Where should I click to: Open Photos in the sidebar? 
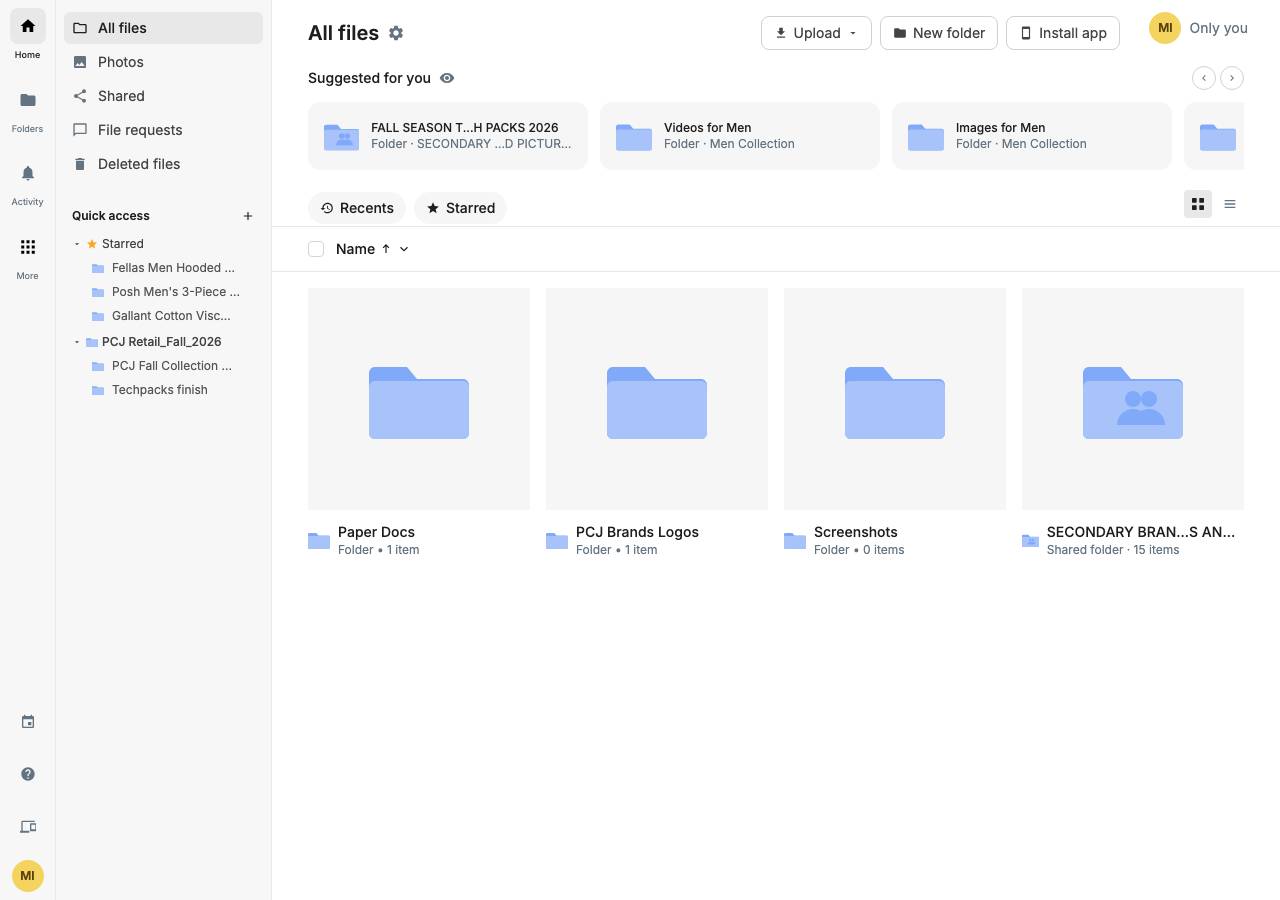(x=163, y=62)
